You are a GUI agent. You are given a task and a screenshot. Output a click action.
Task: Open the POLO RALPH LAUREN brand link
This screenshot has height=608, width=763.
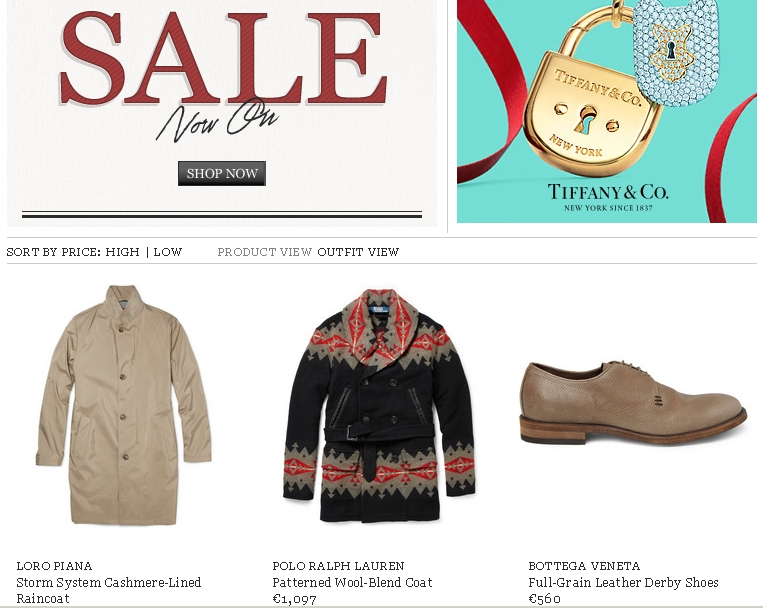338,566
